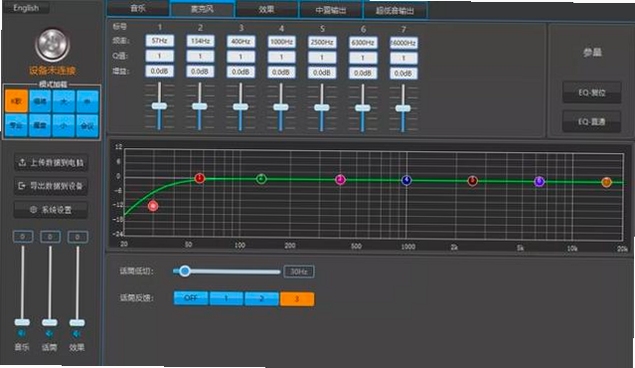Select magenta EQ node 3 on the curve
Image resolution: width=635 pixels, height=368 pixels.
[x=340, y=179]
